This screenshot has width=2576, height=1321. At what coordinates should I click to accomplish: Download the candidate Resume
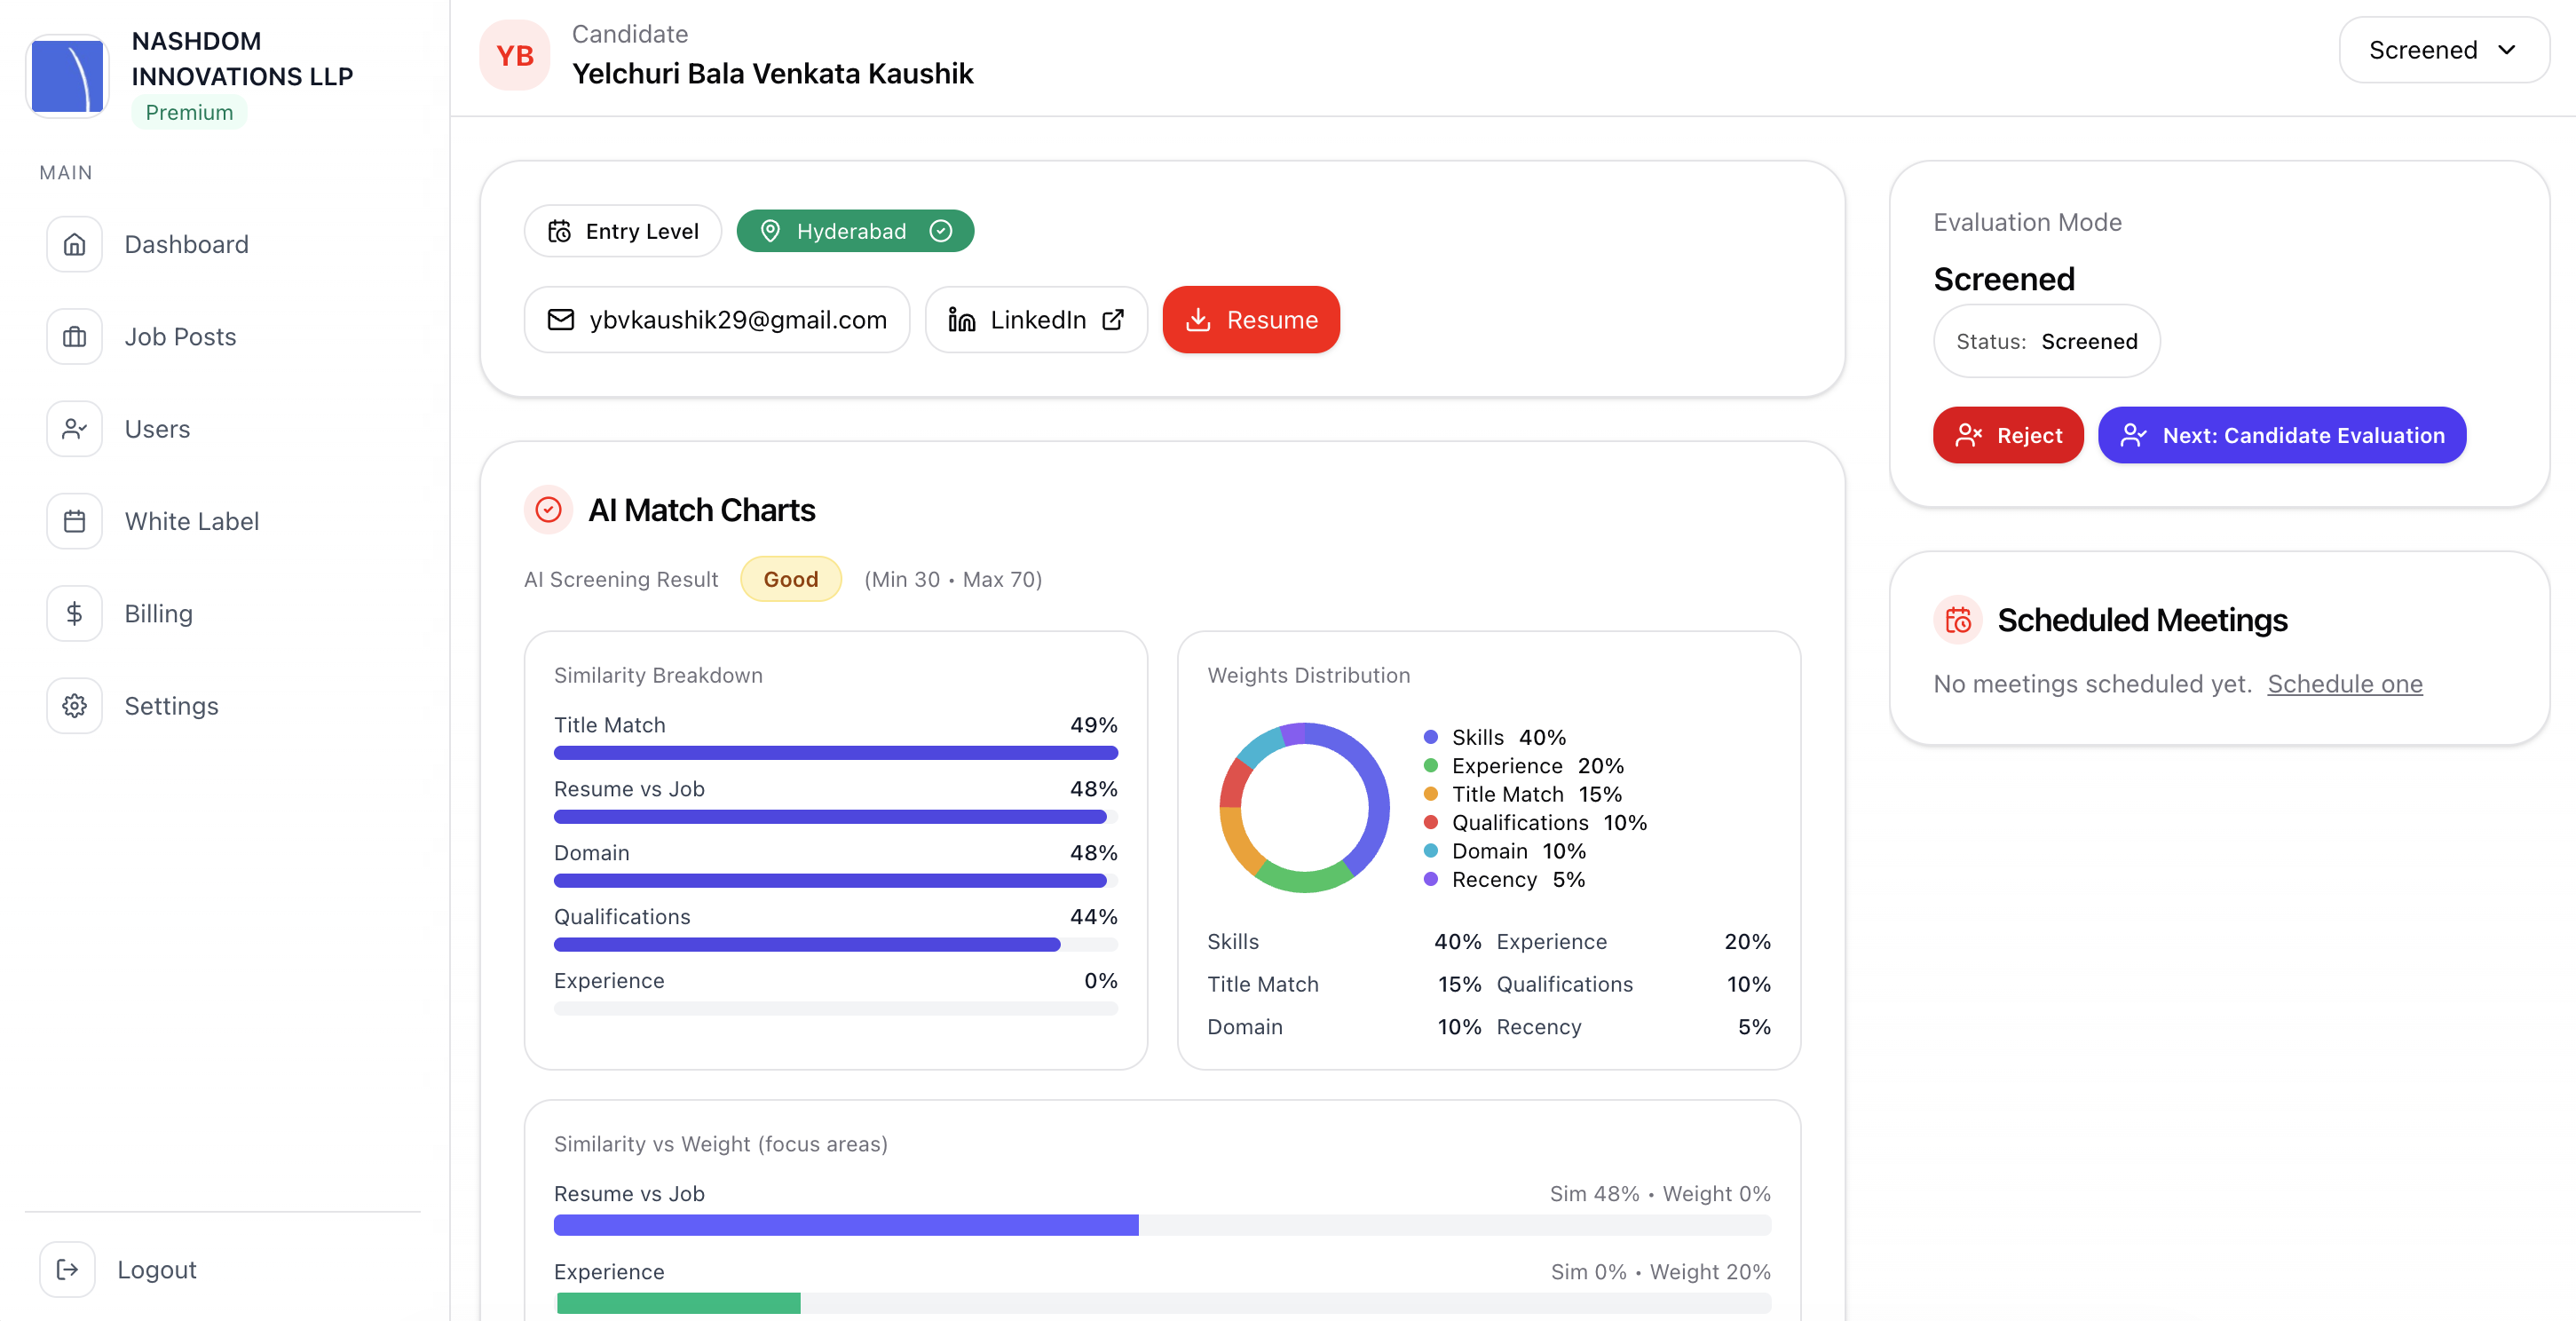coord(1250,320)
